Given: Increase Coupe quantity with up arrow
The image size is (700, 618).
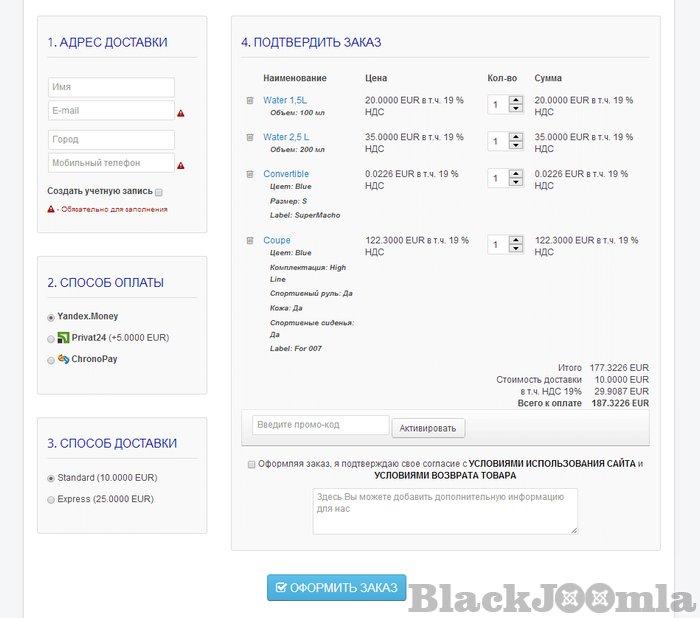Looking at the screenshot, I should [516, 240].
